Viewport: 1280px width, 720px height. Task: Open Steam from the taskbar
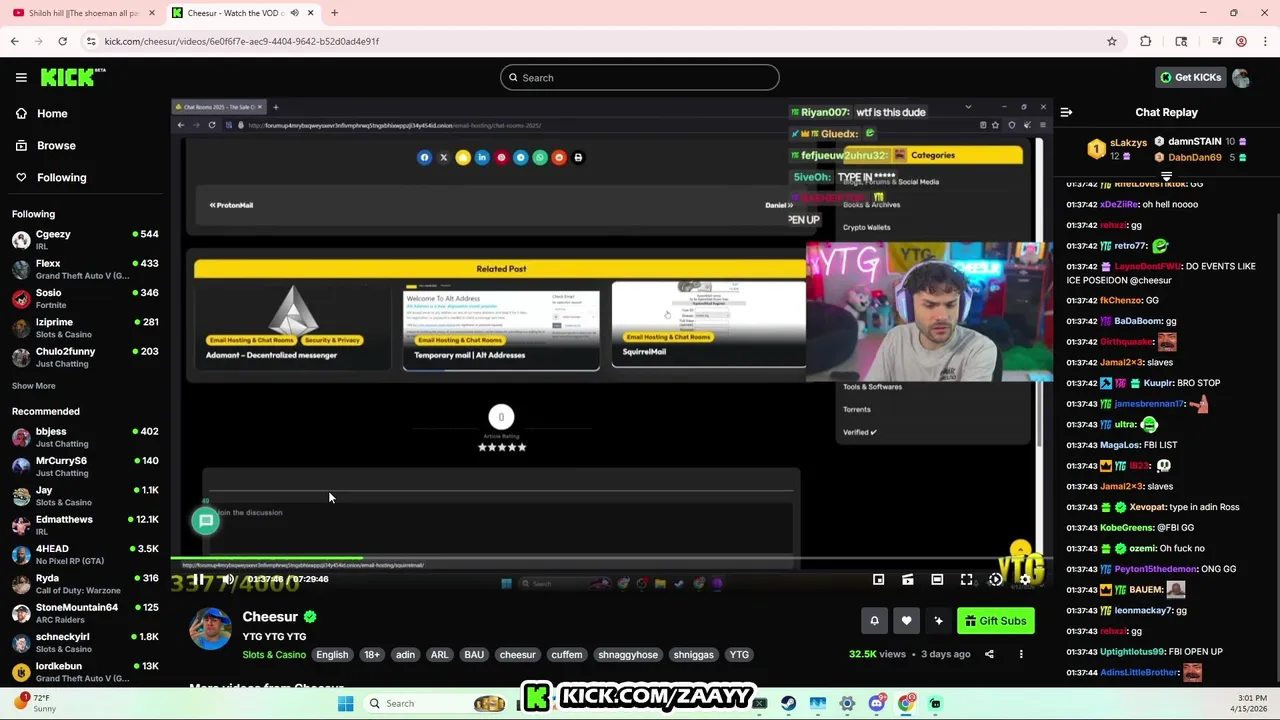point(788,703)
